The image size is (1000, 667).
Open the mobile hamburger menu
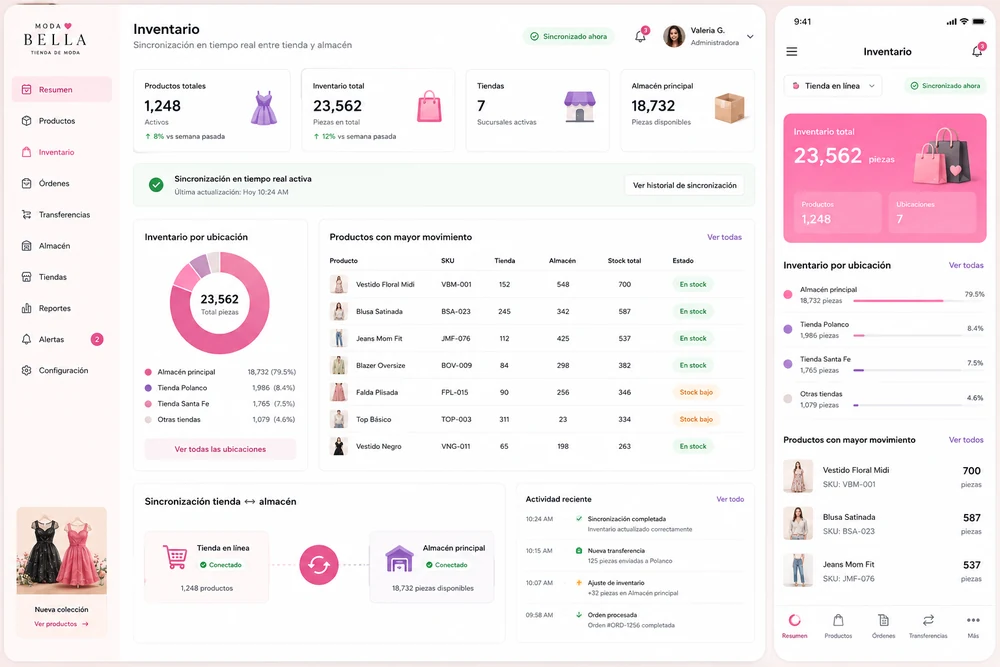791,52
